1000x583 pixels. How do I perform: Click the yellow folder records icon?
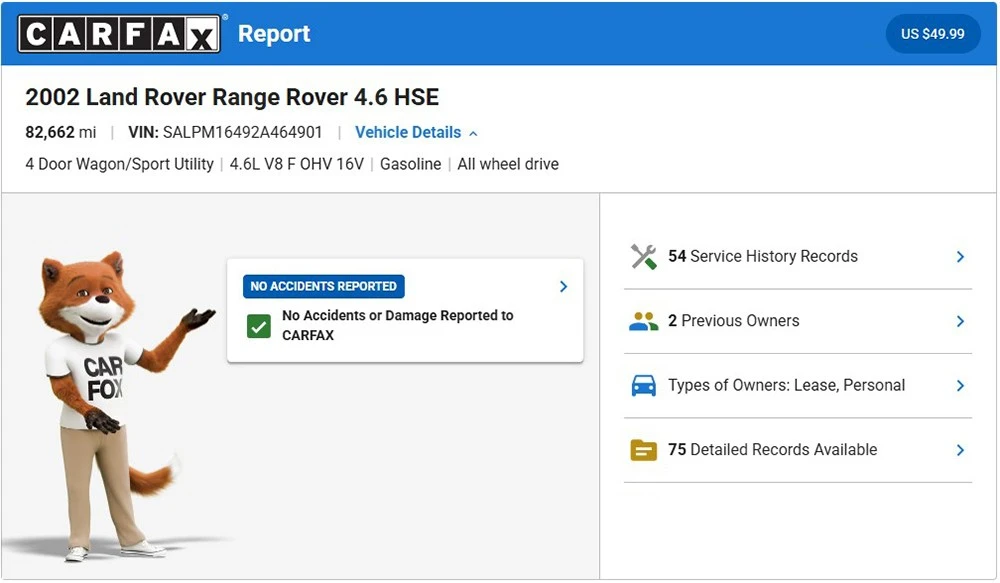click(643, 450)
